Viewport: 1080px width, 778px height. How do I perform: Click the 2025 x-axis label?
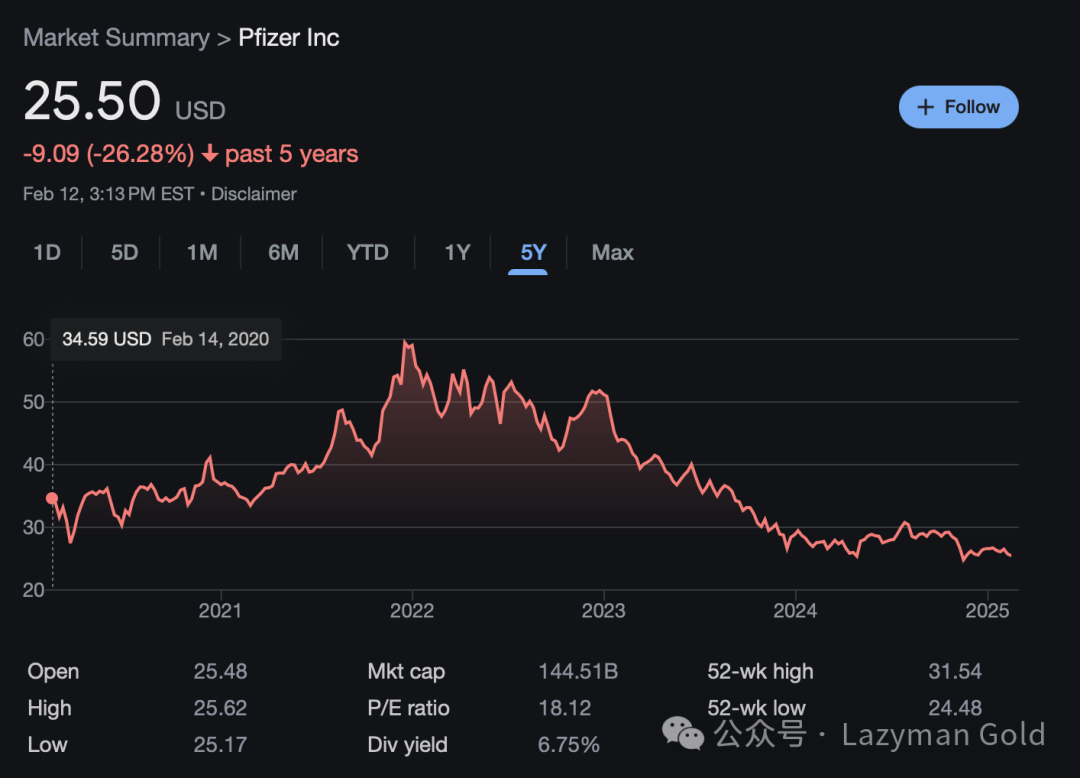(987, 611)
